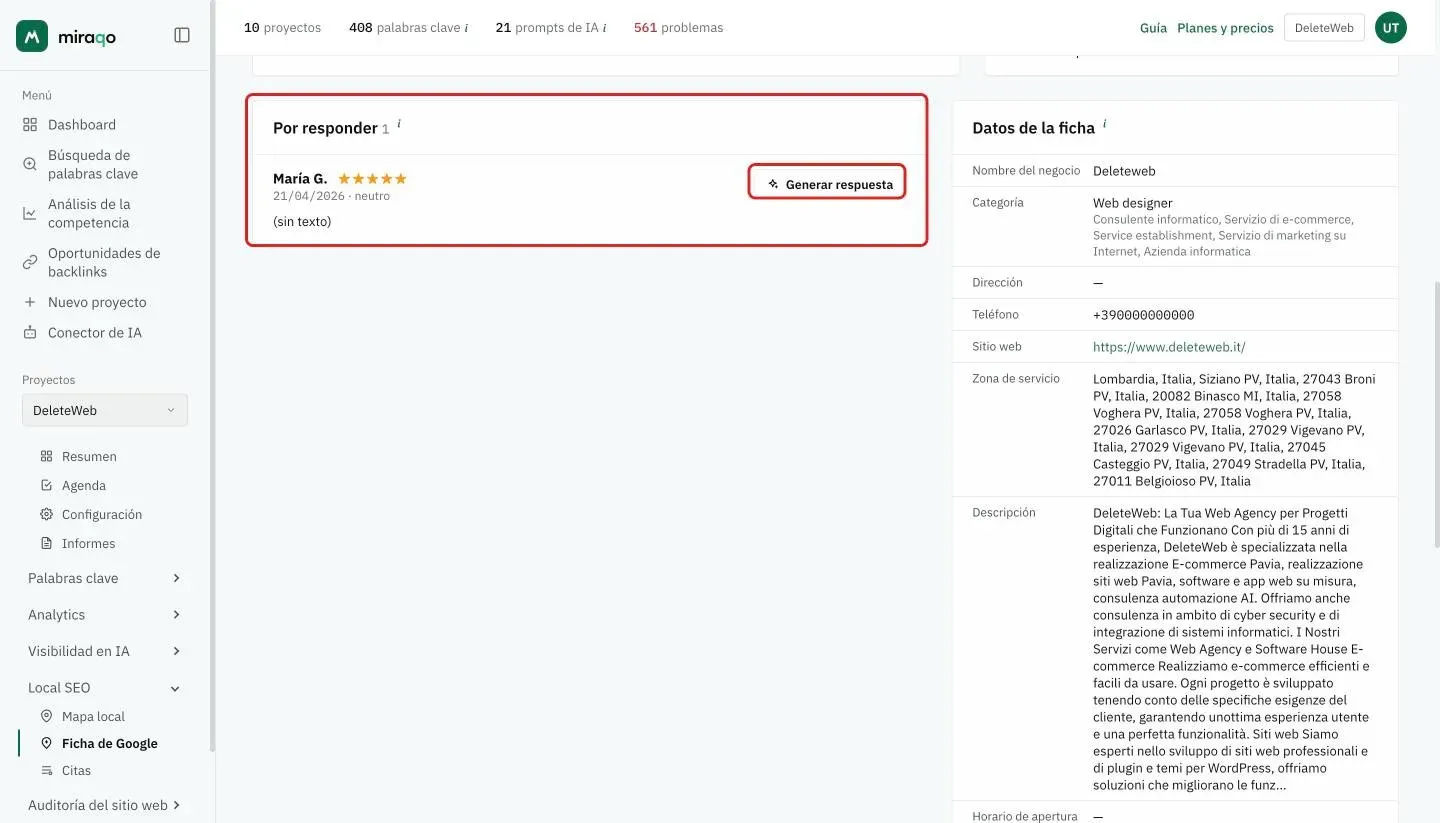1440x823 pixels.
Task: Click the info icon beside Datos de la ficha
Action: [x=1105, y=124]
